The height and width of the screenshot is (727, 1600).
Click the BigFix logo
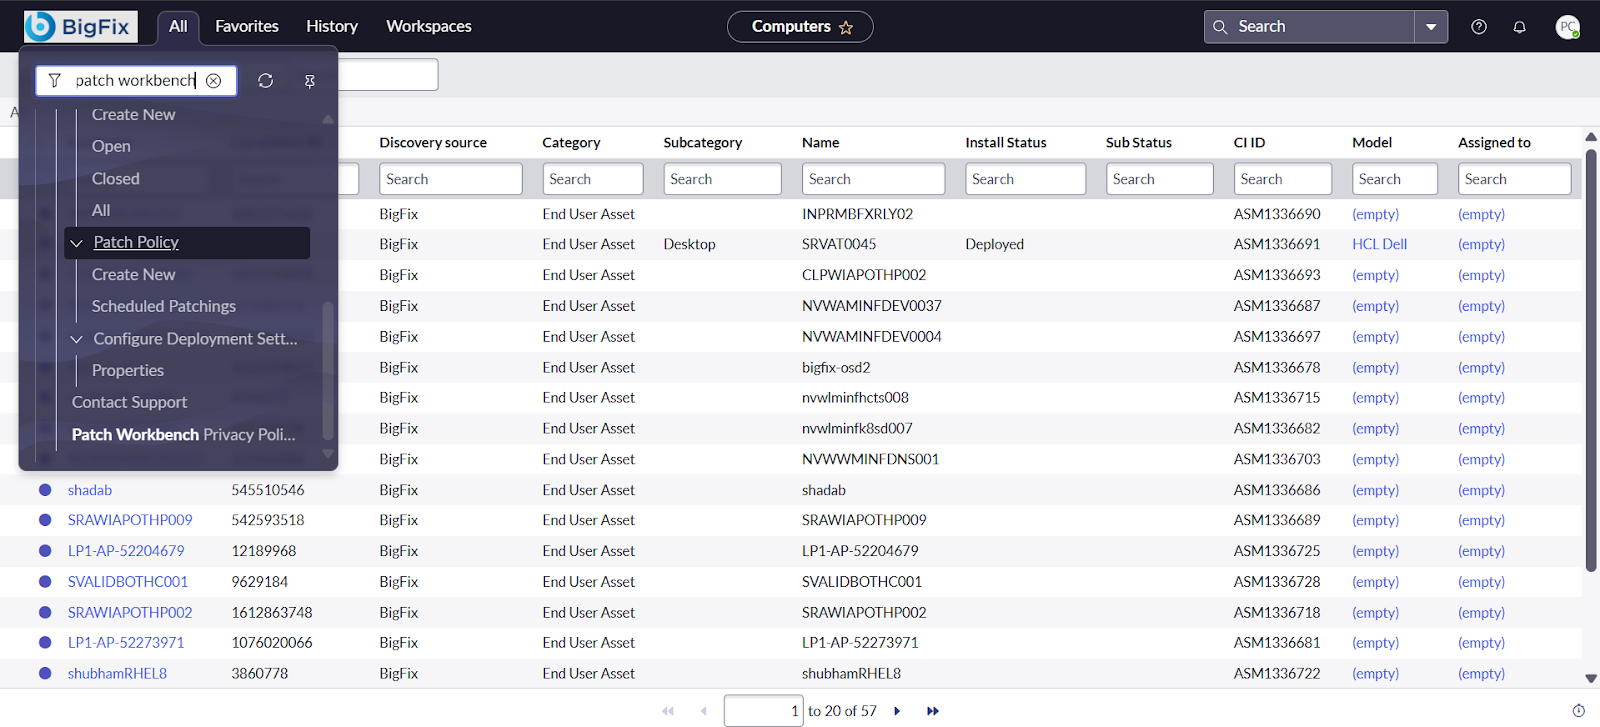pyautogui.click(x=81, y=26)
